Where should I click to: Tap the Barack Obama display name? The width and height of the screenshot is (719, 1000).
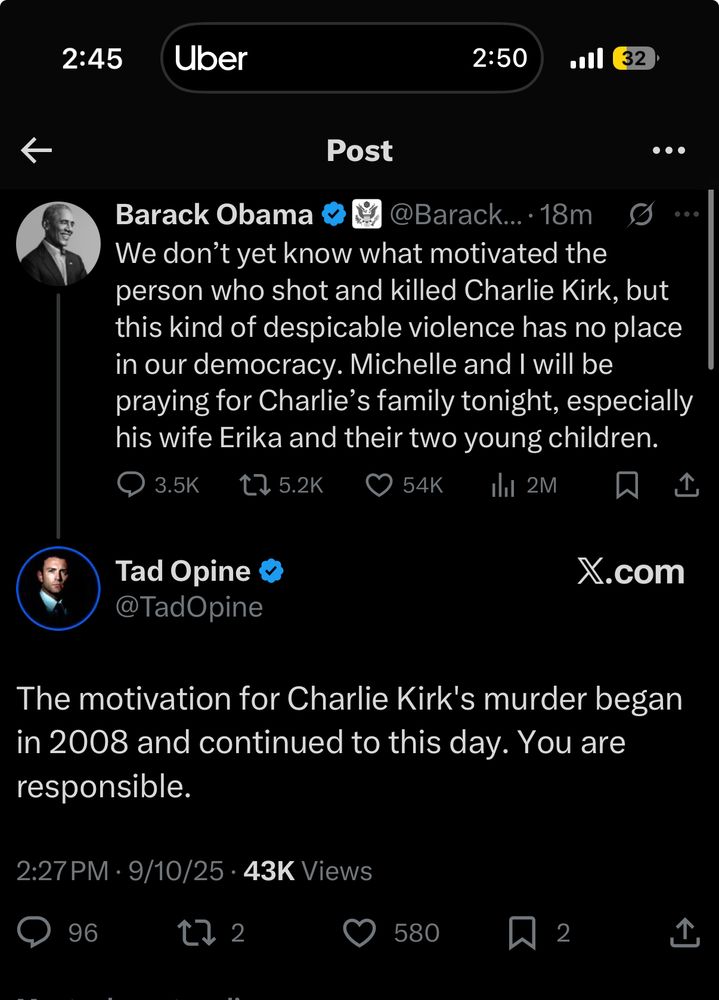214,215
